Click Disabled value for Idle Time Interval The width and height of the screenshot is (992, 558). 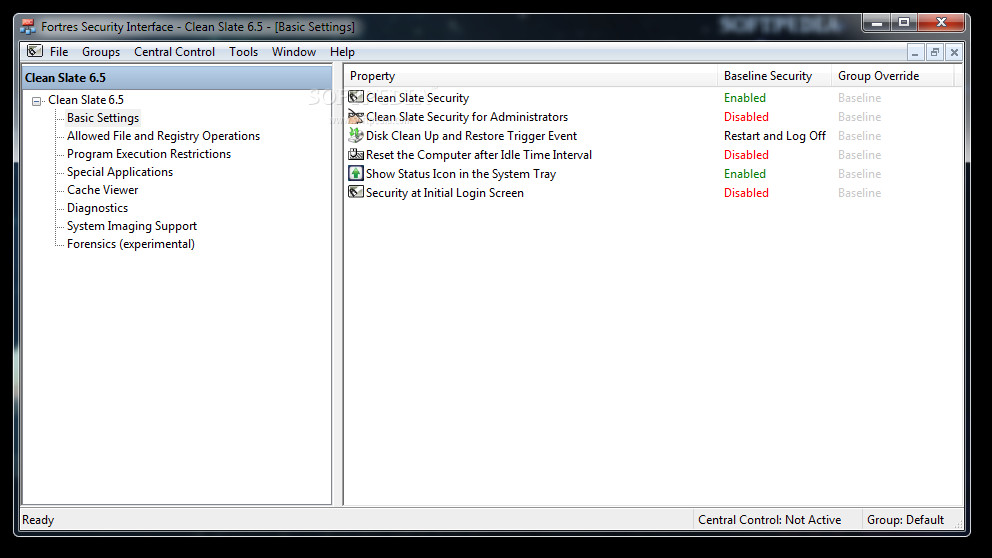746,155
